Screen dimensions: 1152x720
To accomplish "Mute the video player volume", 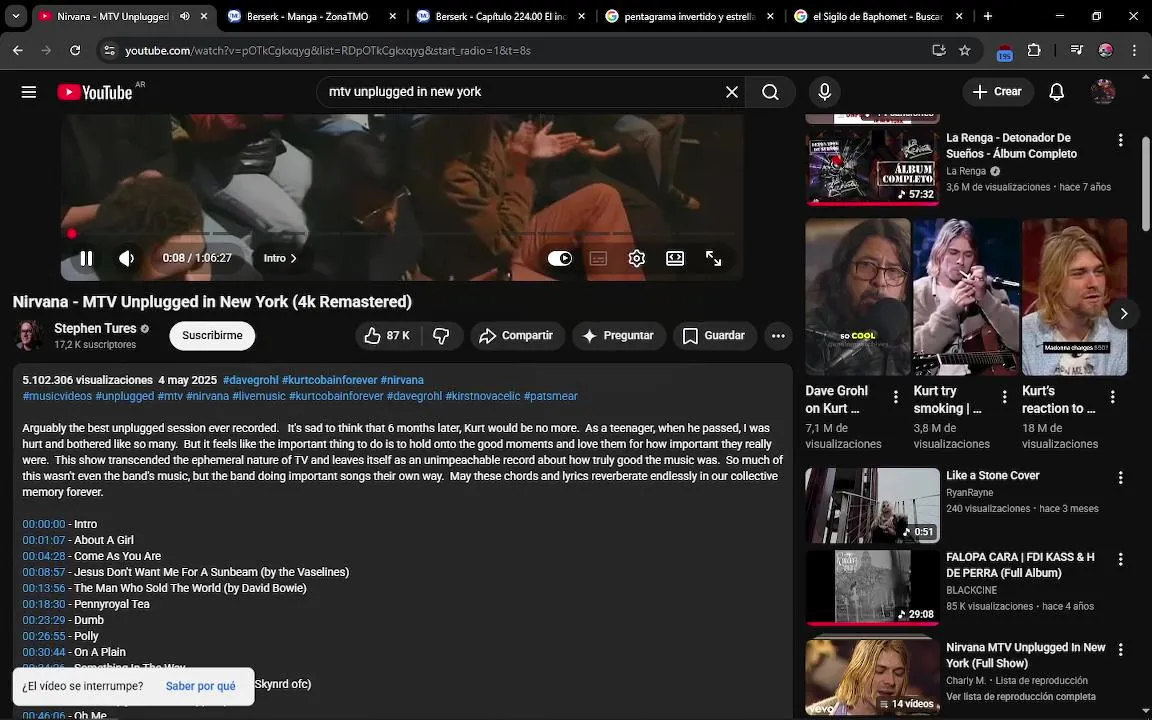I will [126, 259].
